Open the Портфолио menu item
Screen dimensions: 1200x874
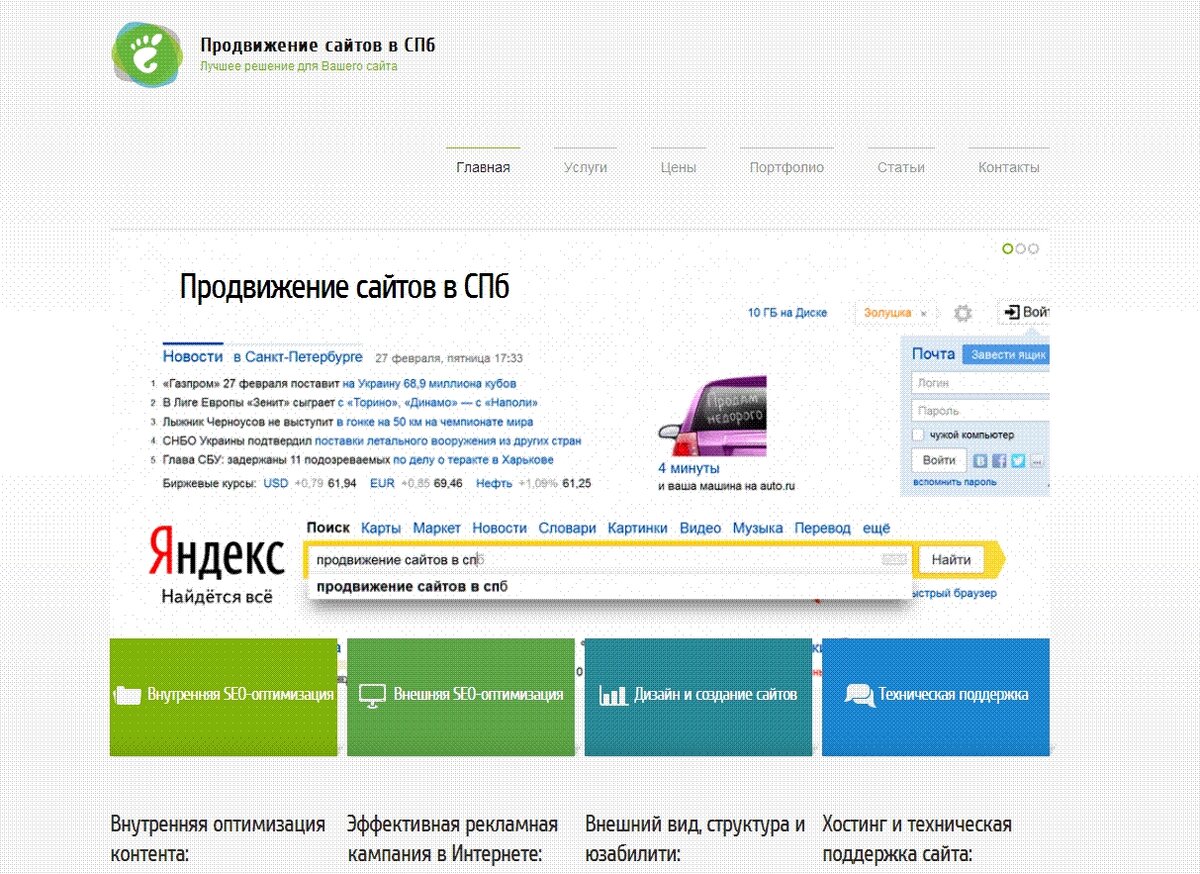tap(787, 167)
